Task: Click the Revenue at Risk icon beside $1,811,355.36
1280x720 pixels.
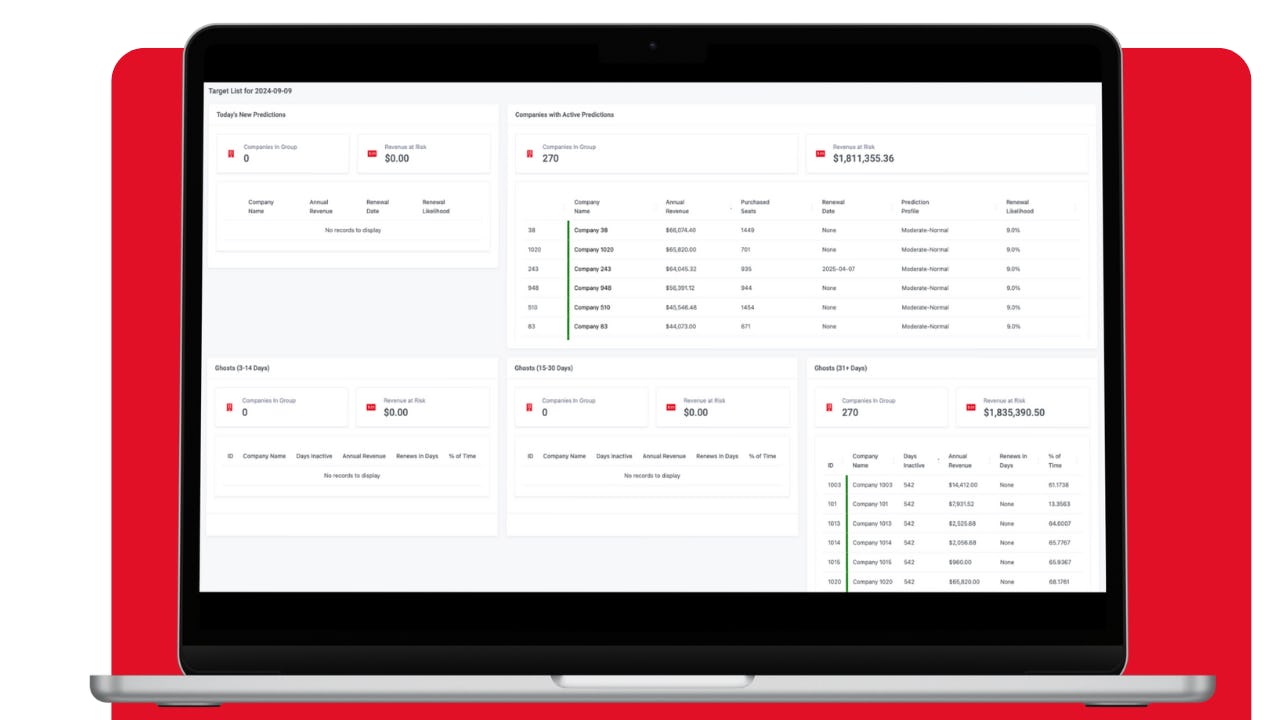Action: click(822, 151)
